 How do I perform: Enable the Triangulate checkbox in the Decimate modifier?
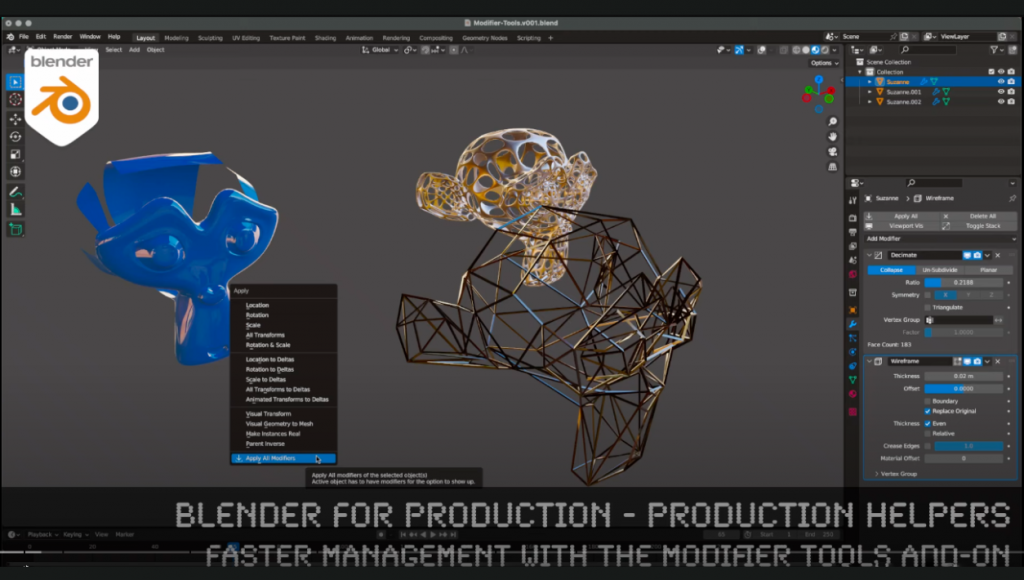pyautogui.click(x=928, y=308)
